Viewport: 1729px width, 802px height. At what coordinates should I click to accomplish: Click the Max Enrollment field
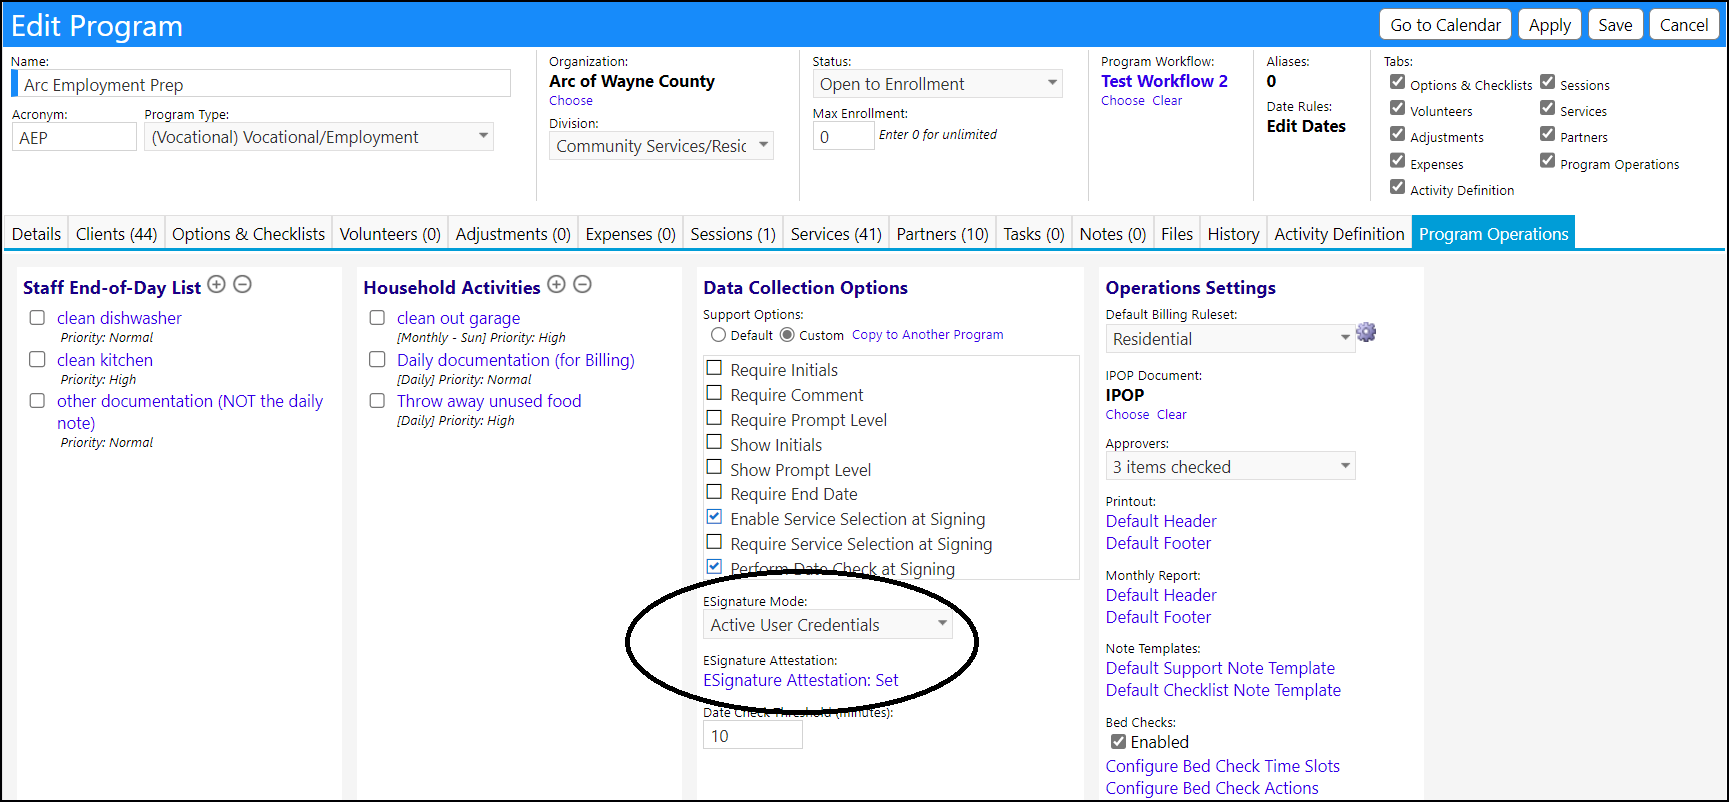point(843,136)
